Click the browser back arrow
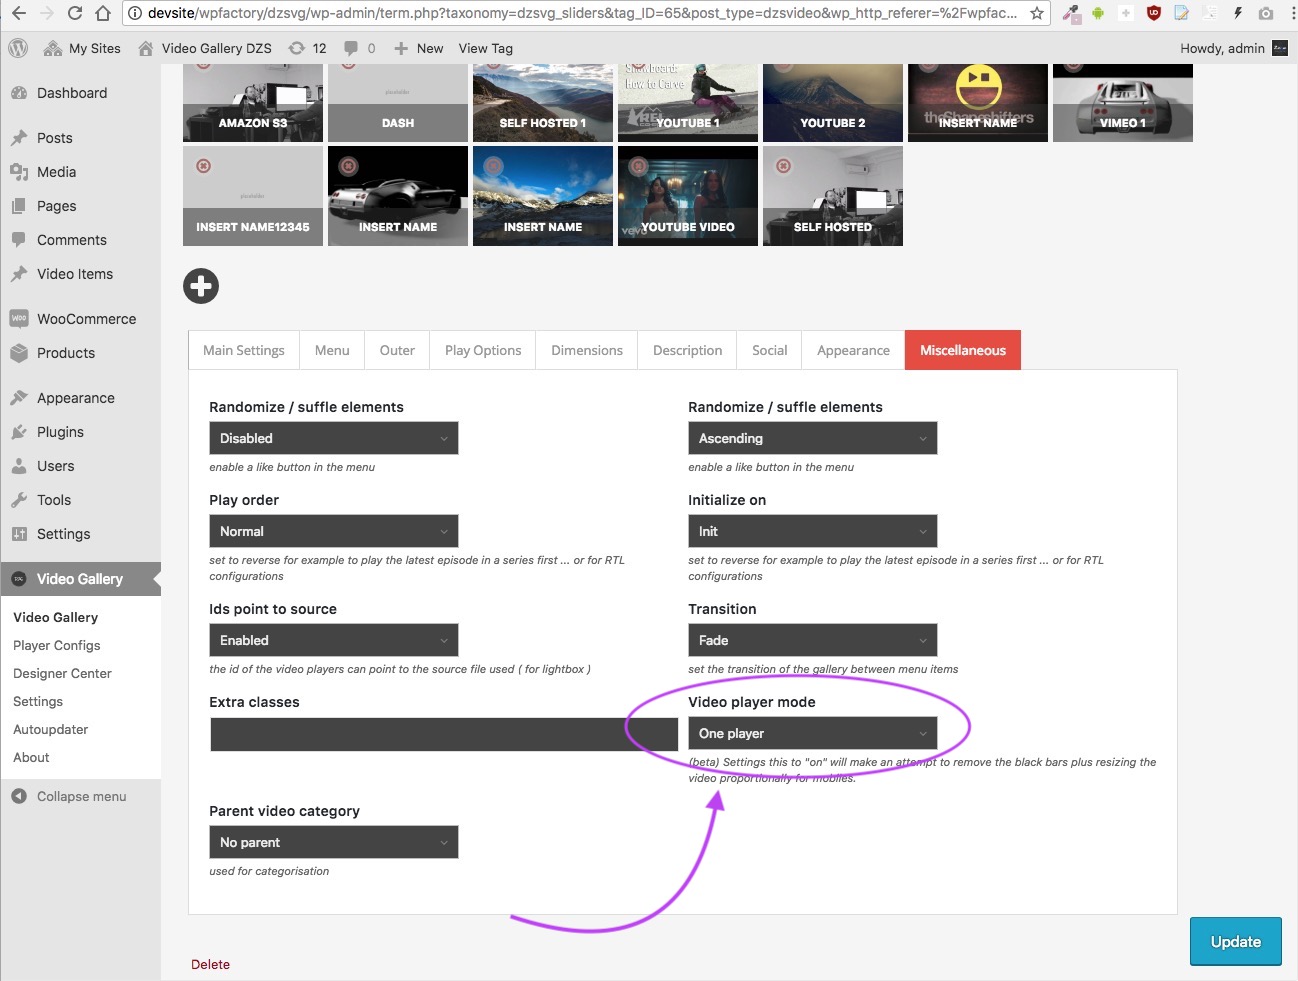The image size is (1298, 981). [x=19, y=13]
